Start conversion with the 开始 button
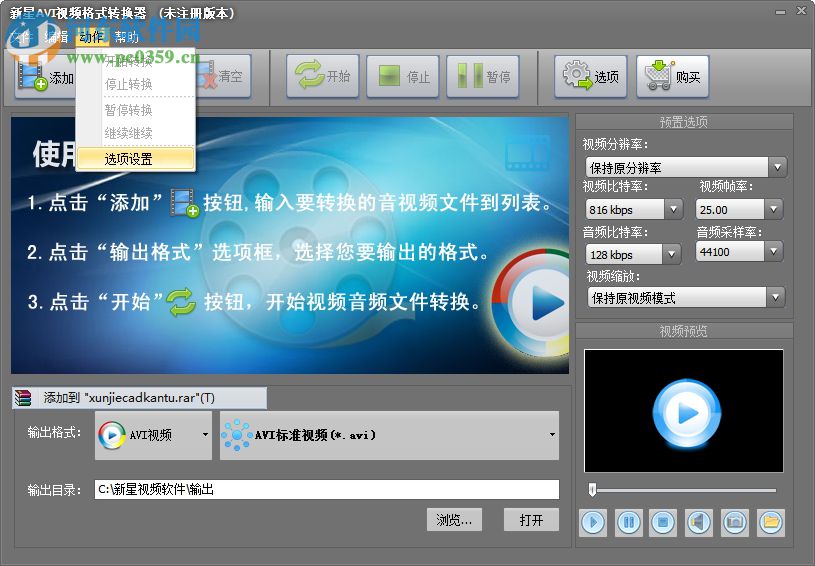815x566 pixels. [323, 77]
